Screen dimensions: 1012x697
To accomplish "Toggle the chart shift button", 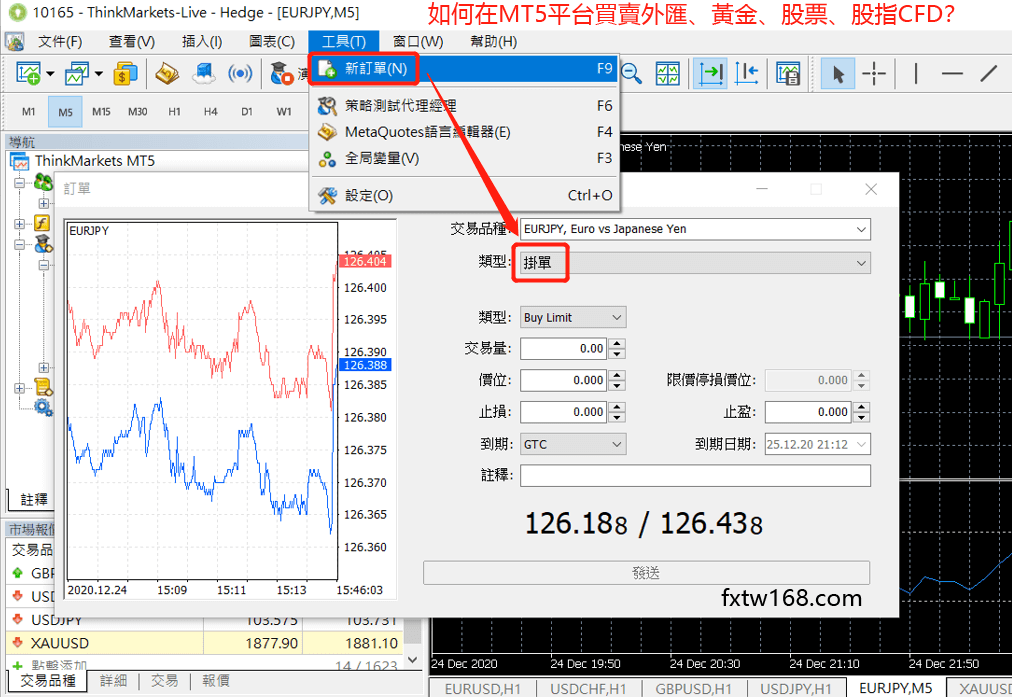I will (x=746, y=73).
